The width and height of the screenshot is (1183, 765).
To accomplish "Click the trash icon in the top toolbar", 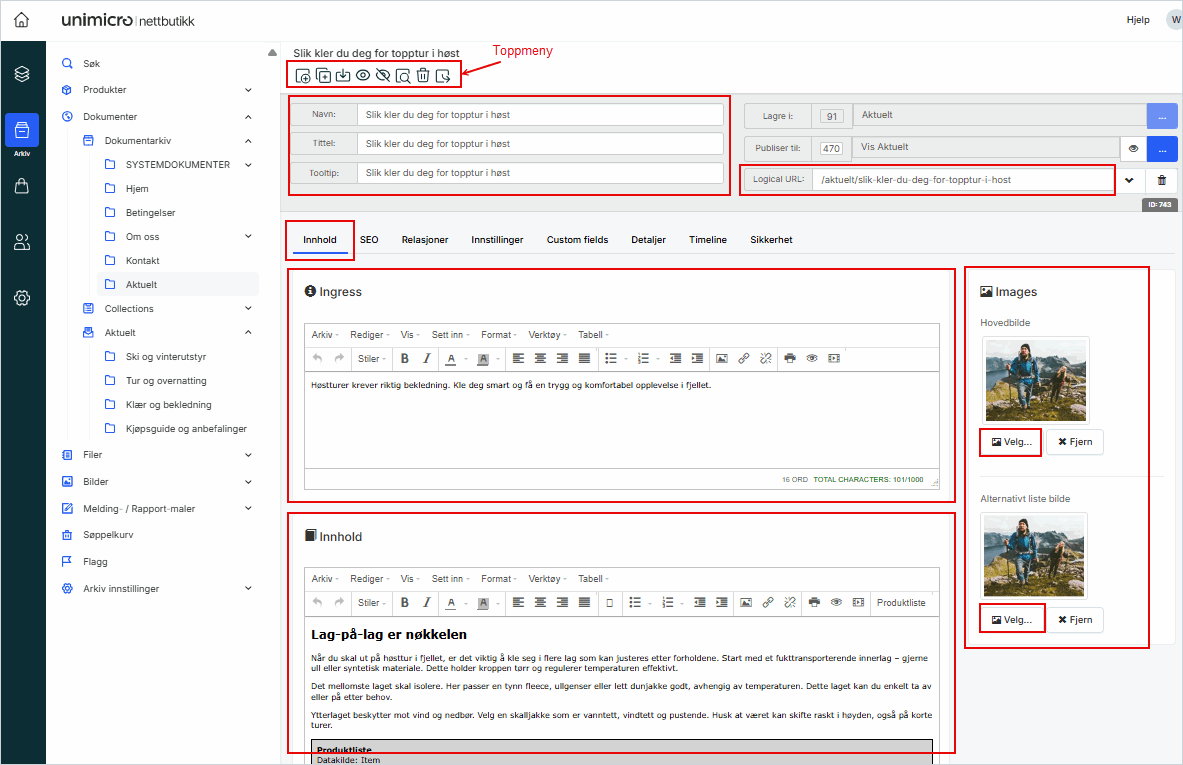I will coord(423,75).
